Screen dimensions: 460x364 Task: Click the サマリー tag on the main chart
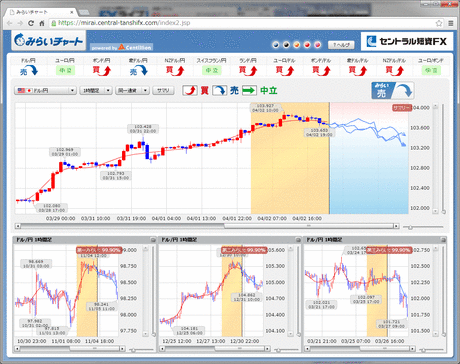tap(401, 108)
